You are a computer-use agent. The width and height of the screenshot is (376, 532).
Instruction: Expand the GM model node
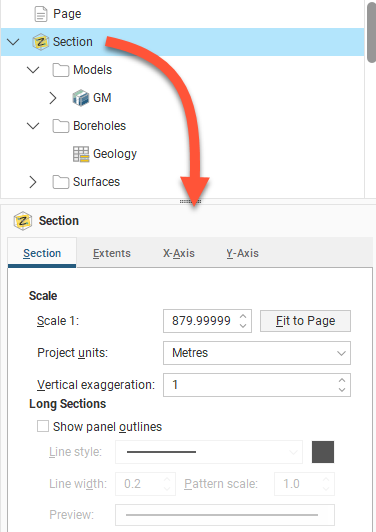53,98
